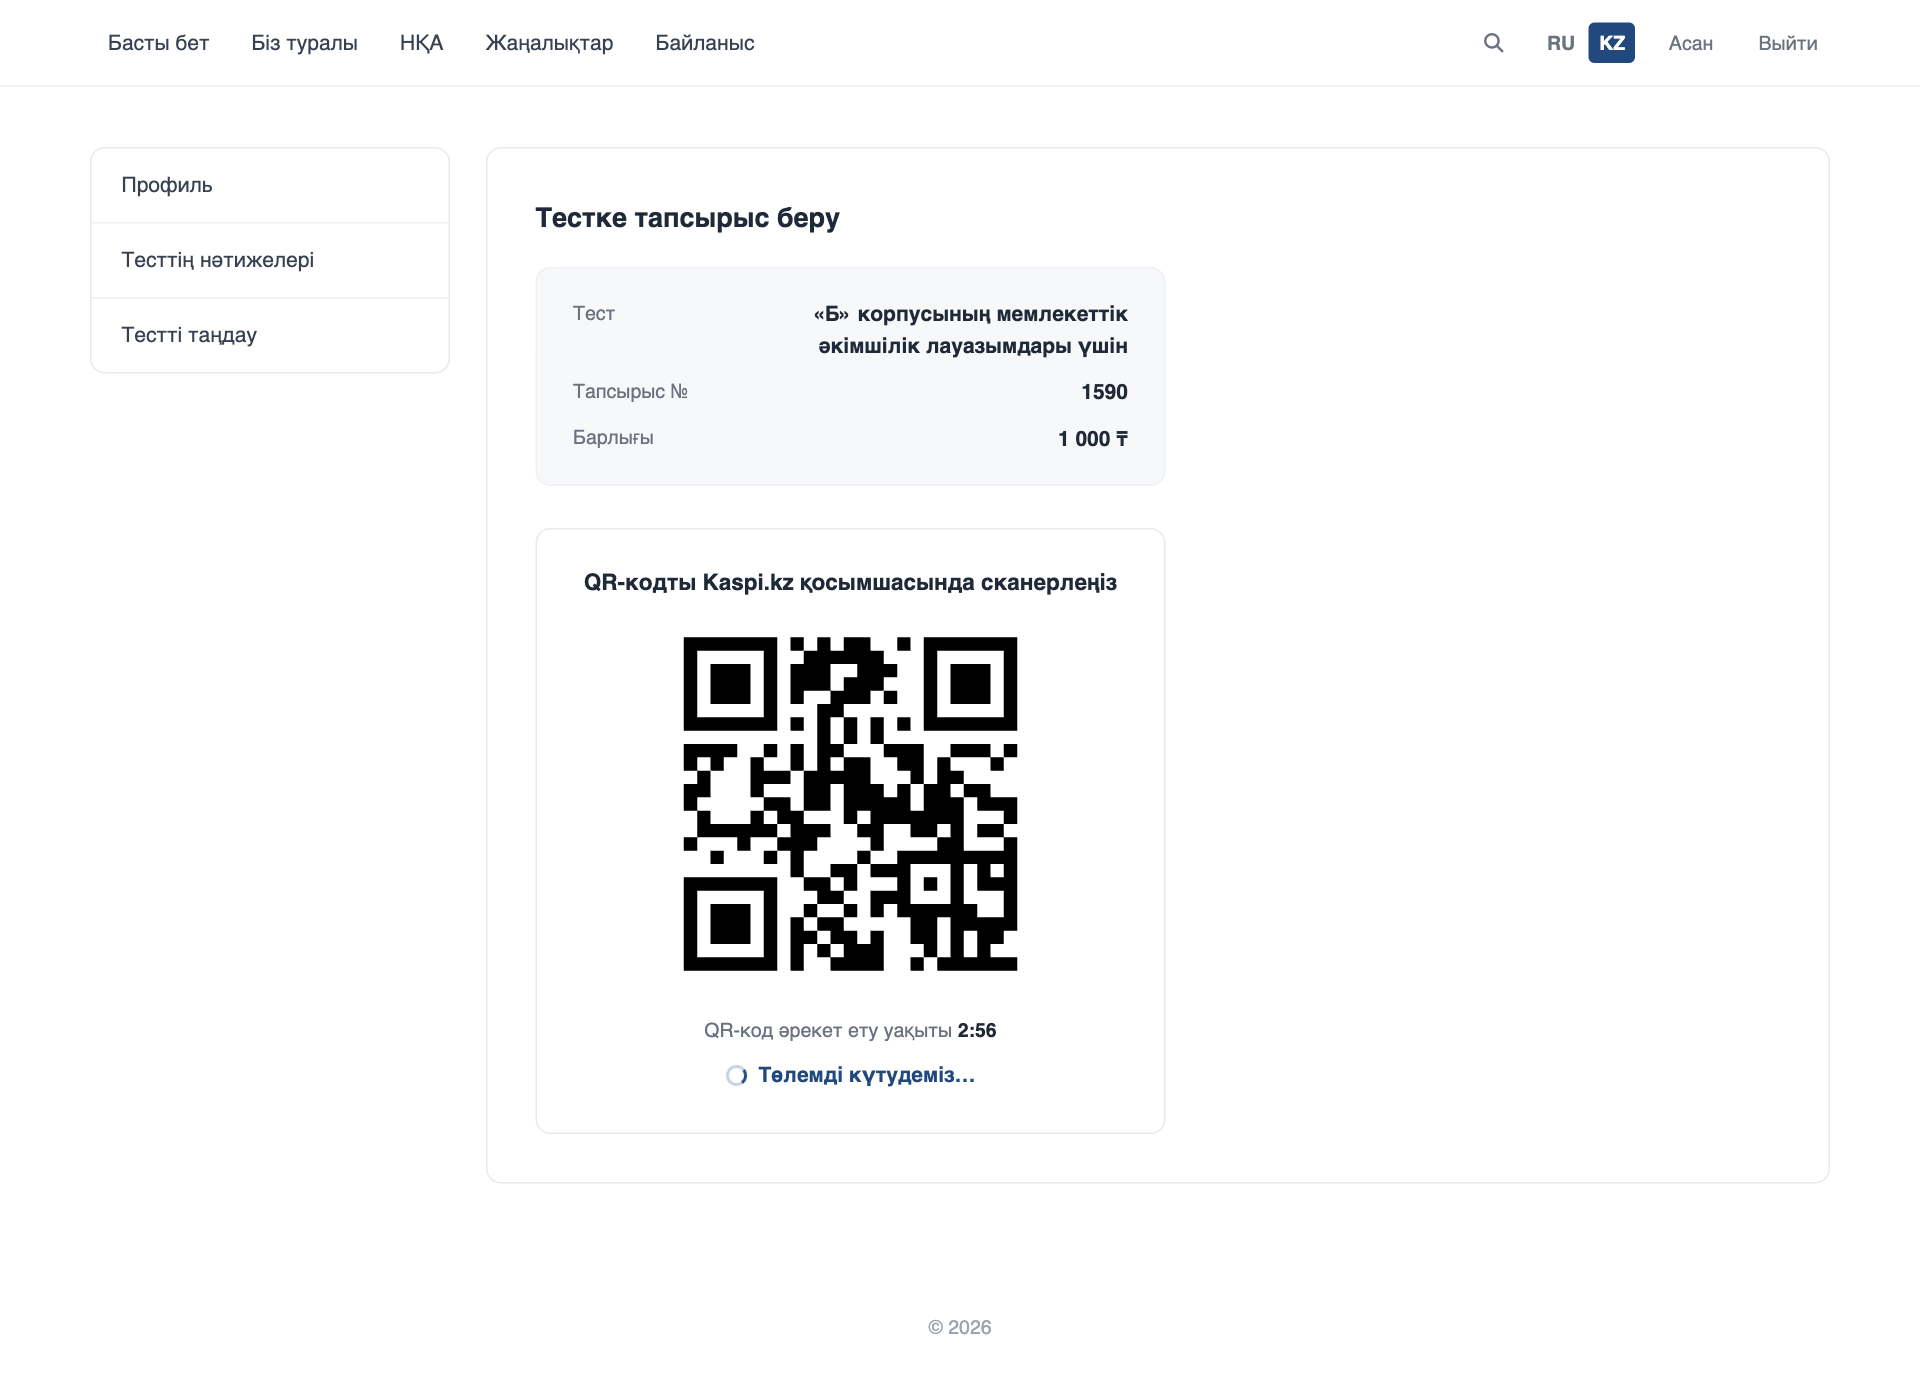Viewport: 1920px width, 1374px height.
Task: Open Тесттің нәтижелері sidebar item
Action: click(x=270, y=260)
